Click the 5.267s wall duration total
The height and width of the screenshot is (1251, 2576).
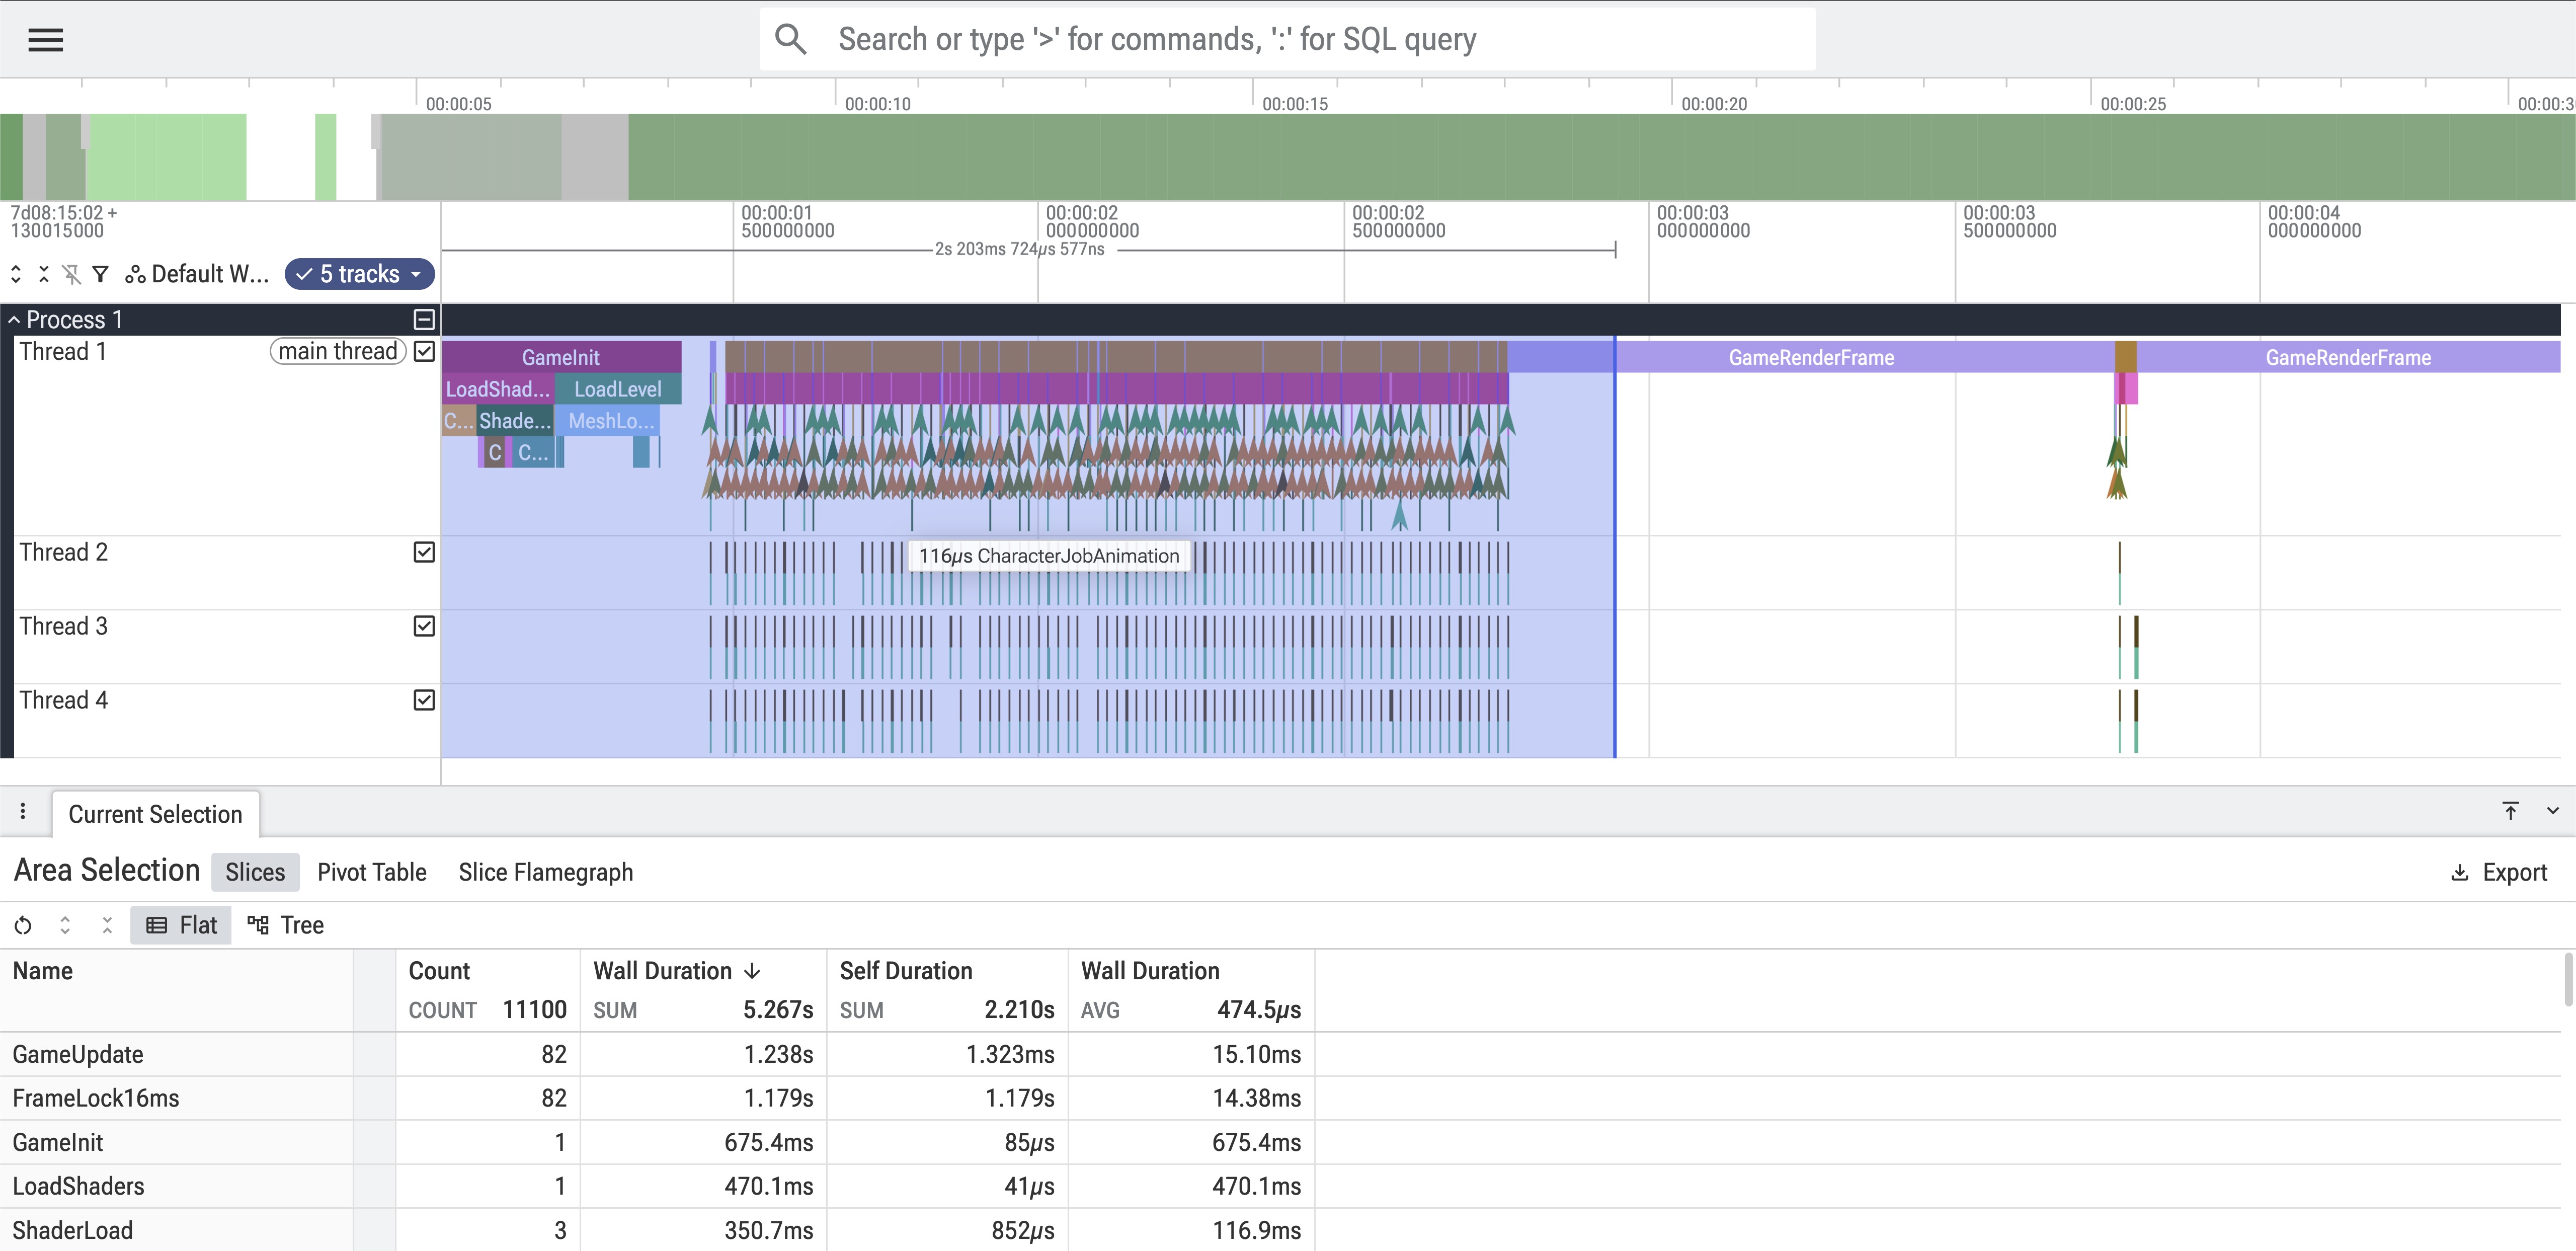[778, 1009]
